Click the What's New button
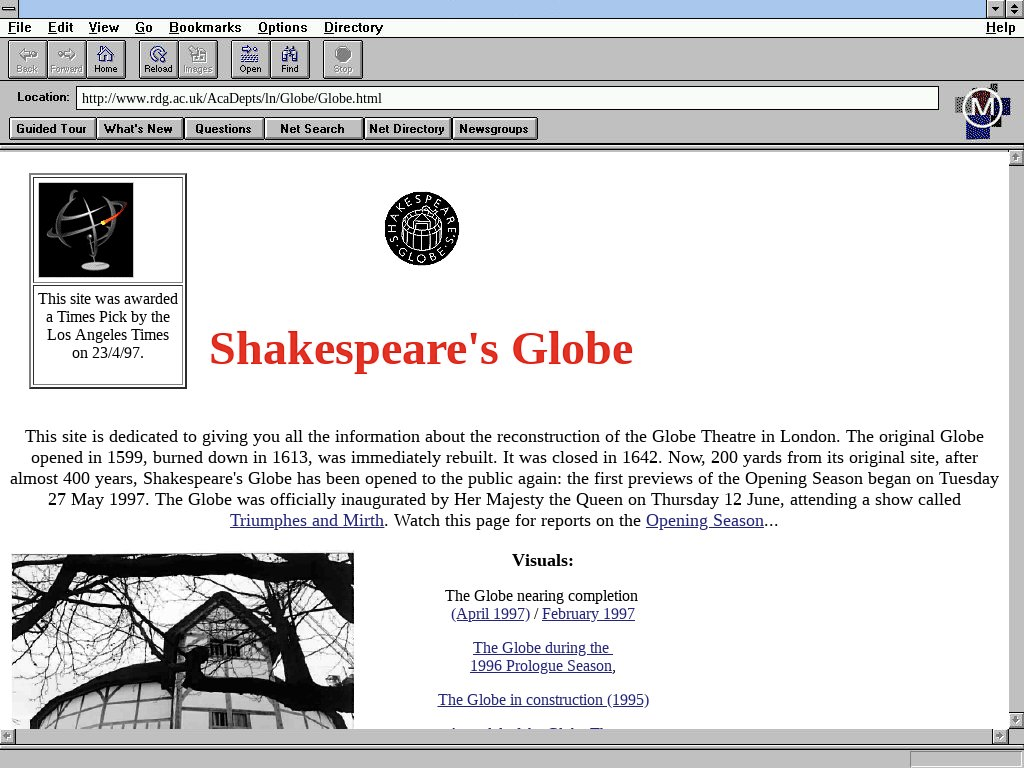This screenshot has height=768, width=1024. tap(138, 129)
